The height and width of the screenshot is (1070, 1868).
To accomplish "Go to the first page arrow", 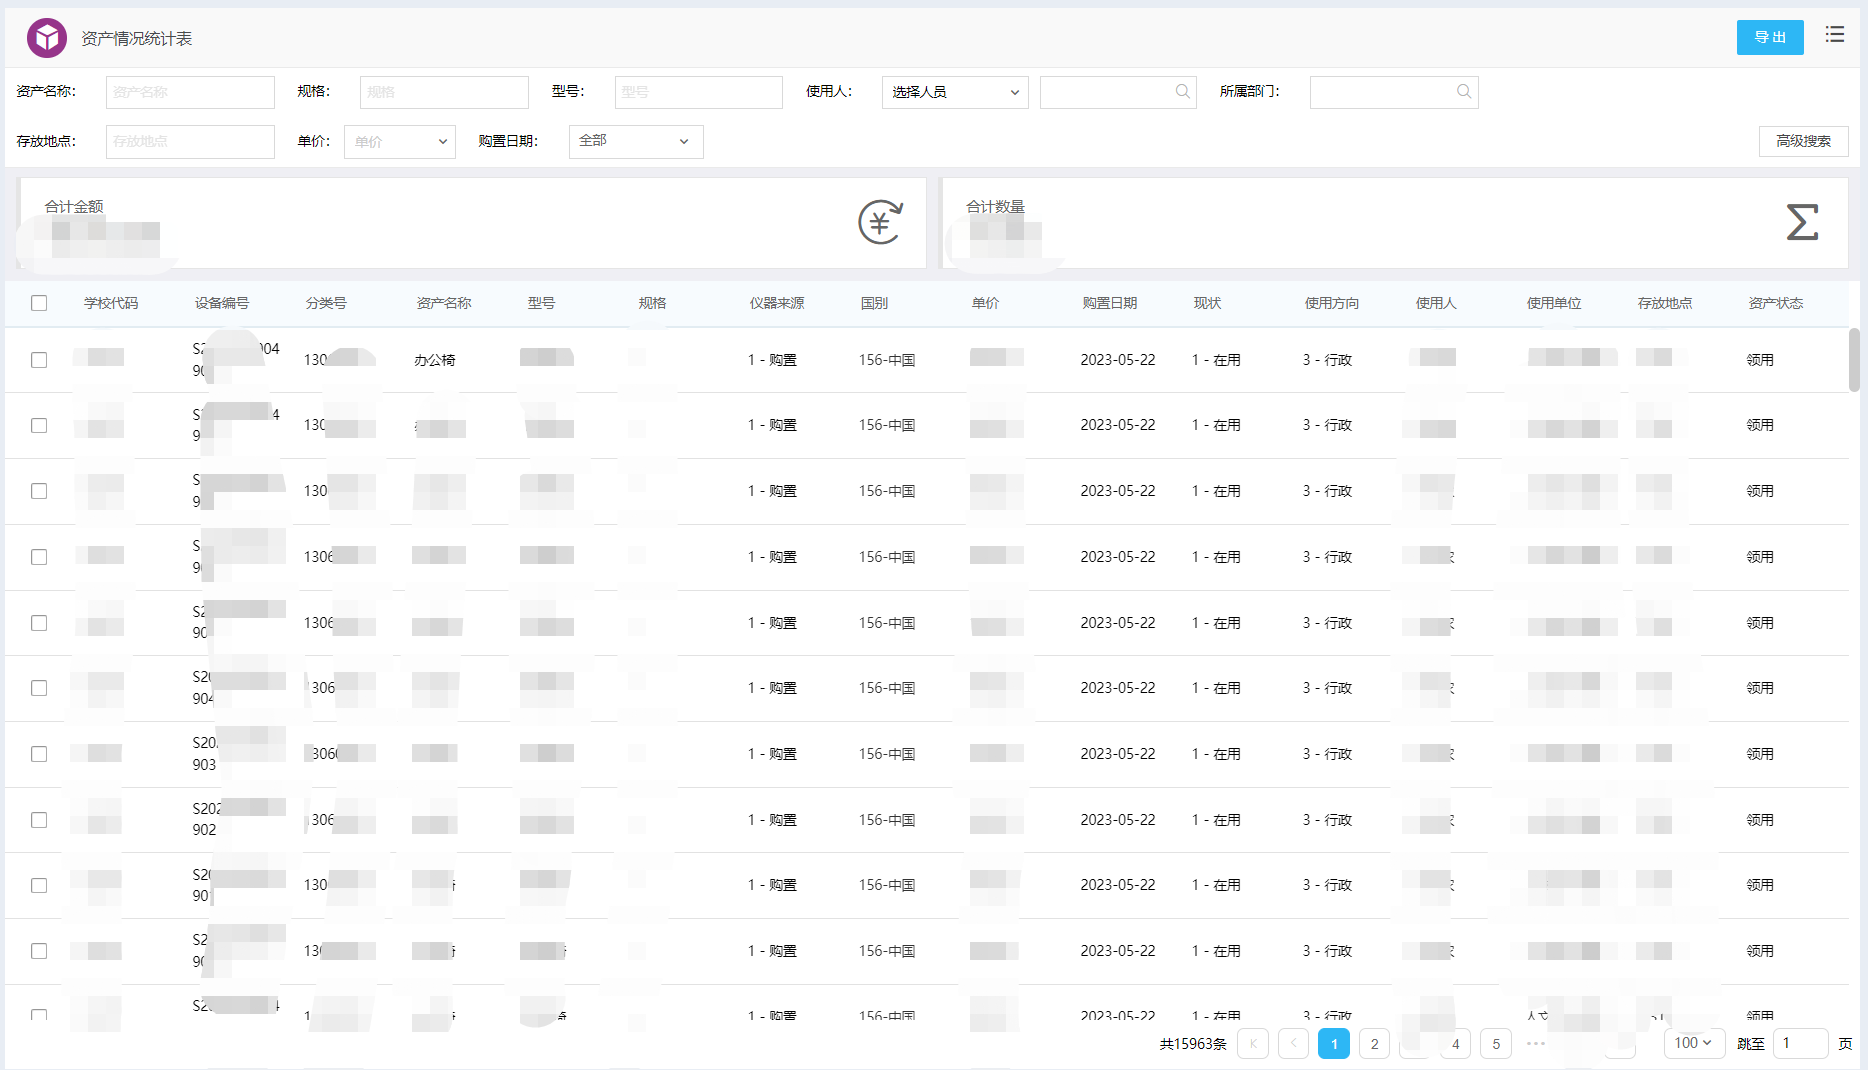I will tap(1253, 1043).
